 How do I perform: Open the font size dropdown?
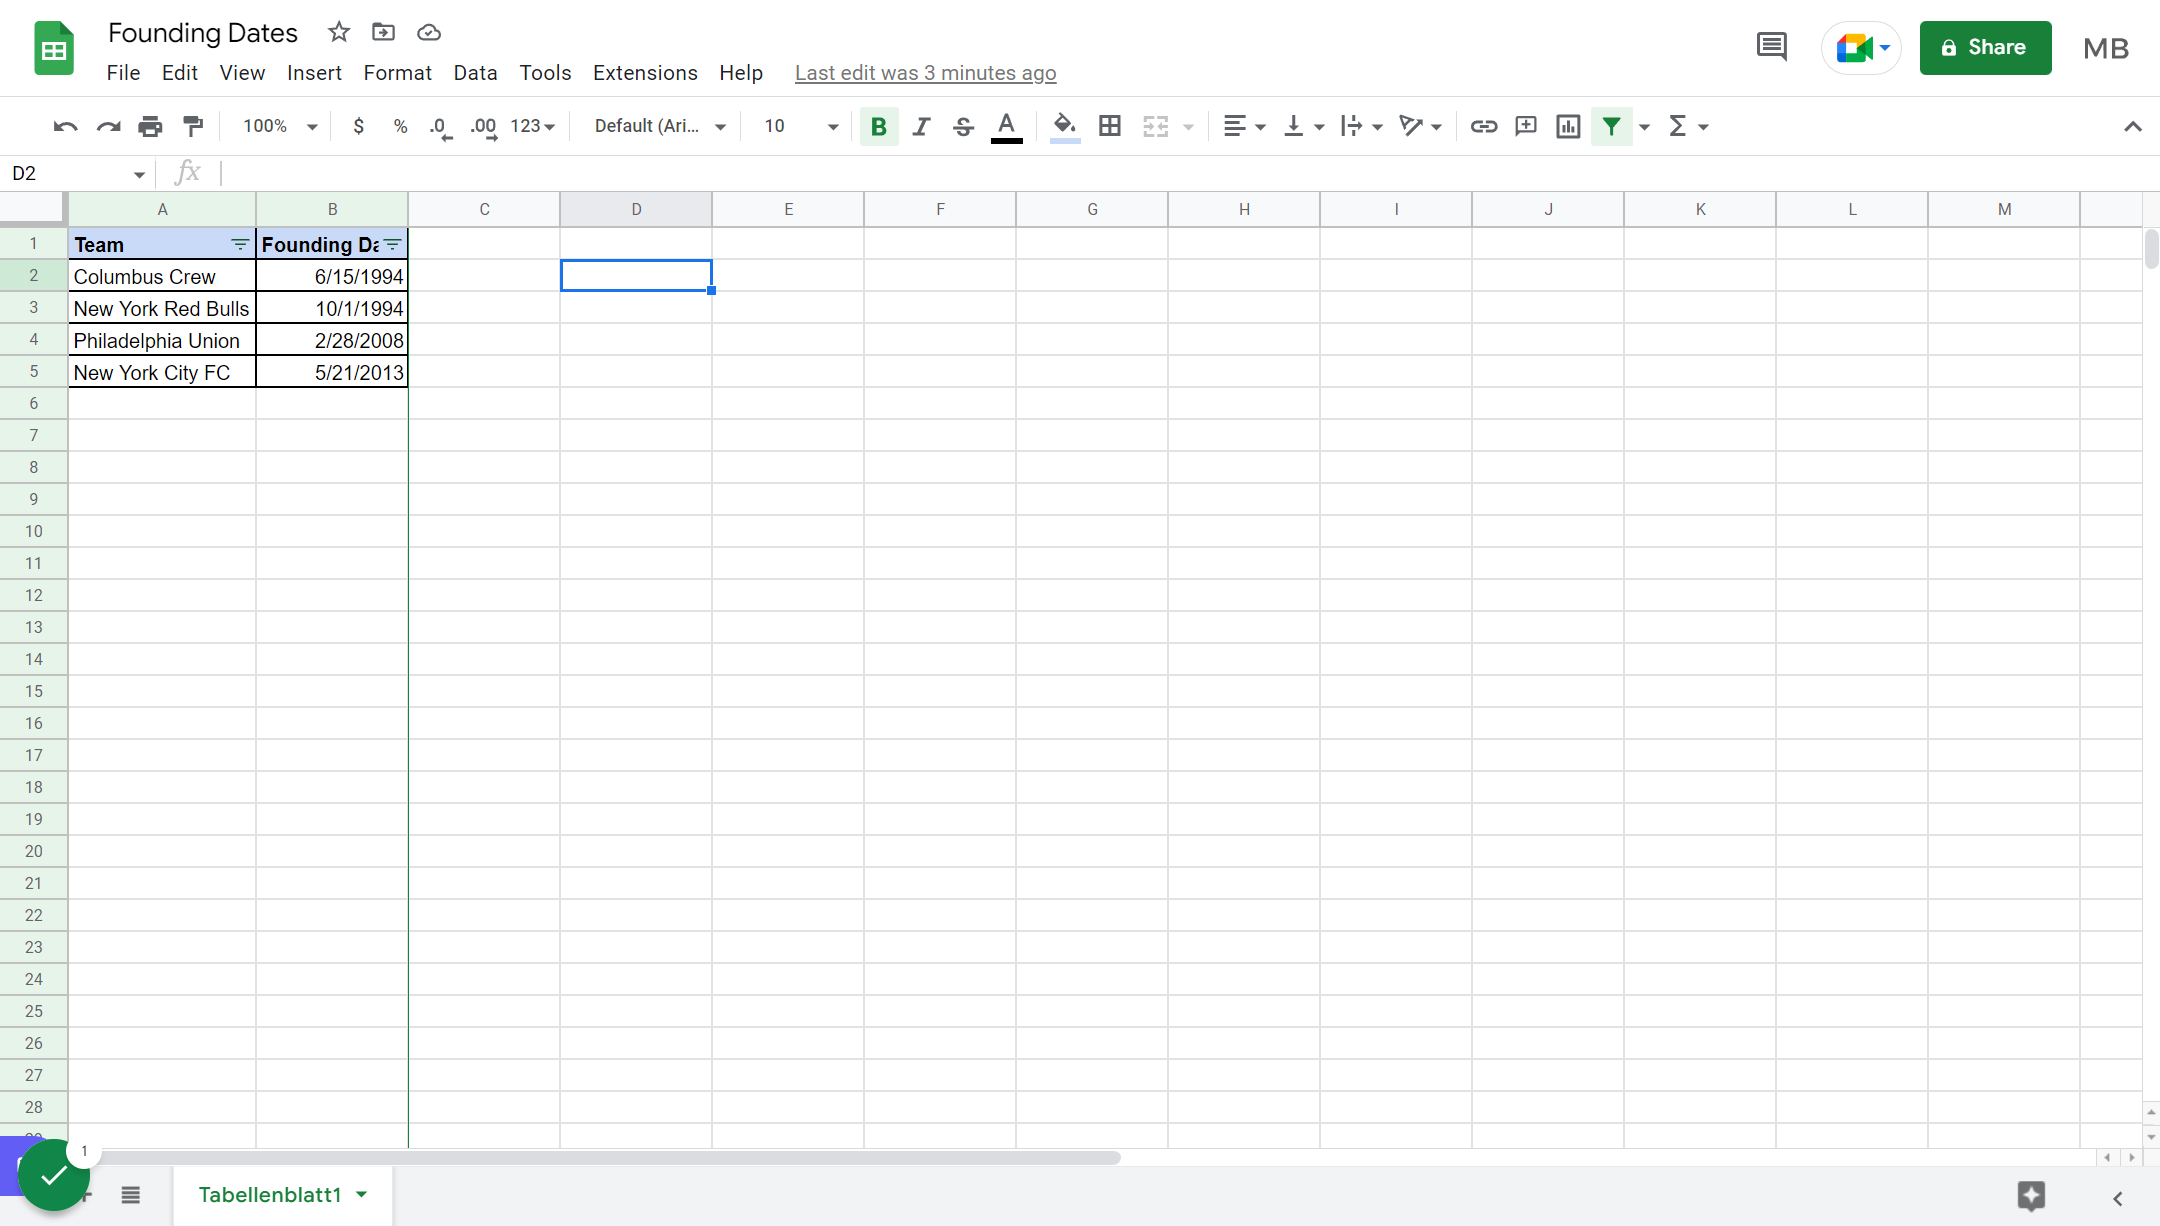click(800, 126)
